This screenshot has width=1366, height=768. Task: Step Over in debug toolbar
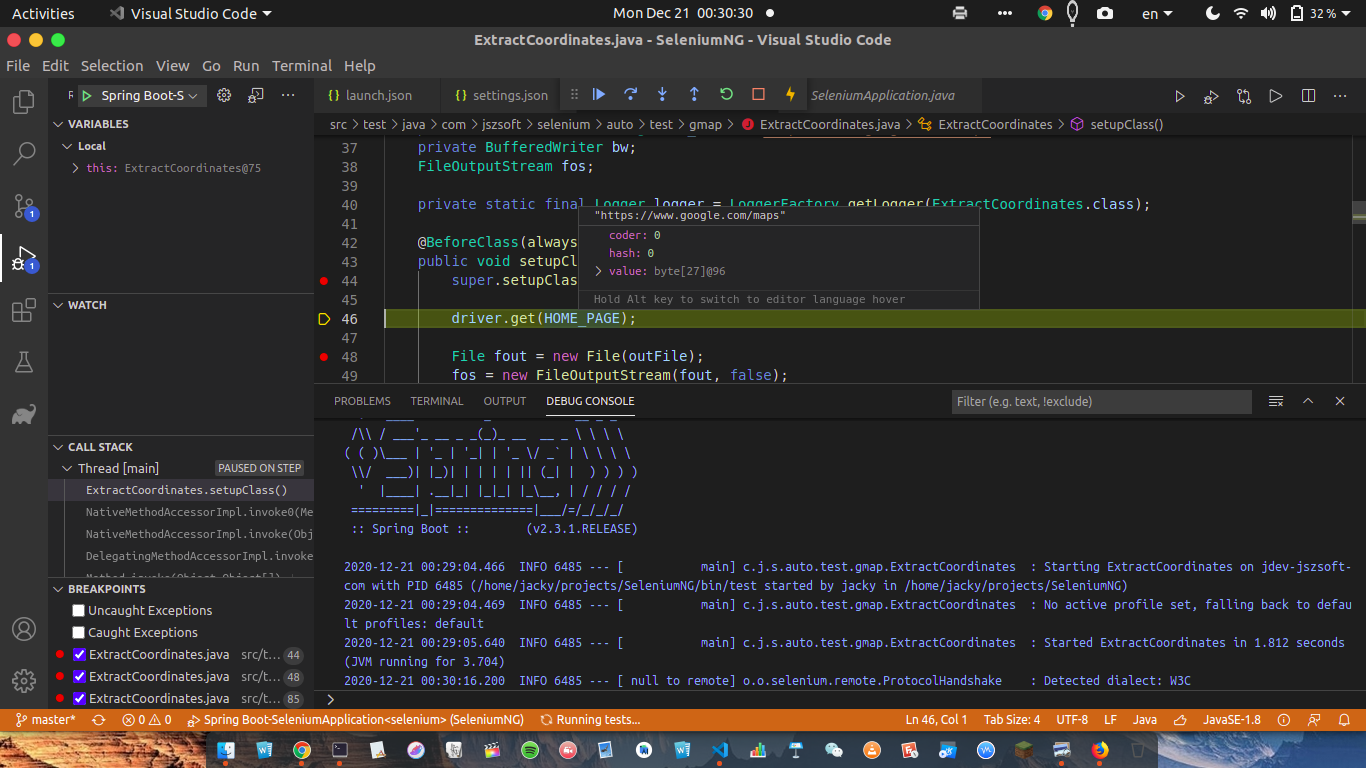pyautogui.click(x=630, y=94)
